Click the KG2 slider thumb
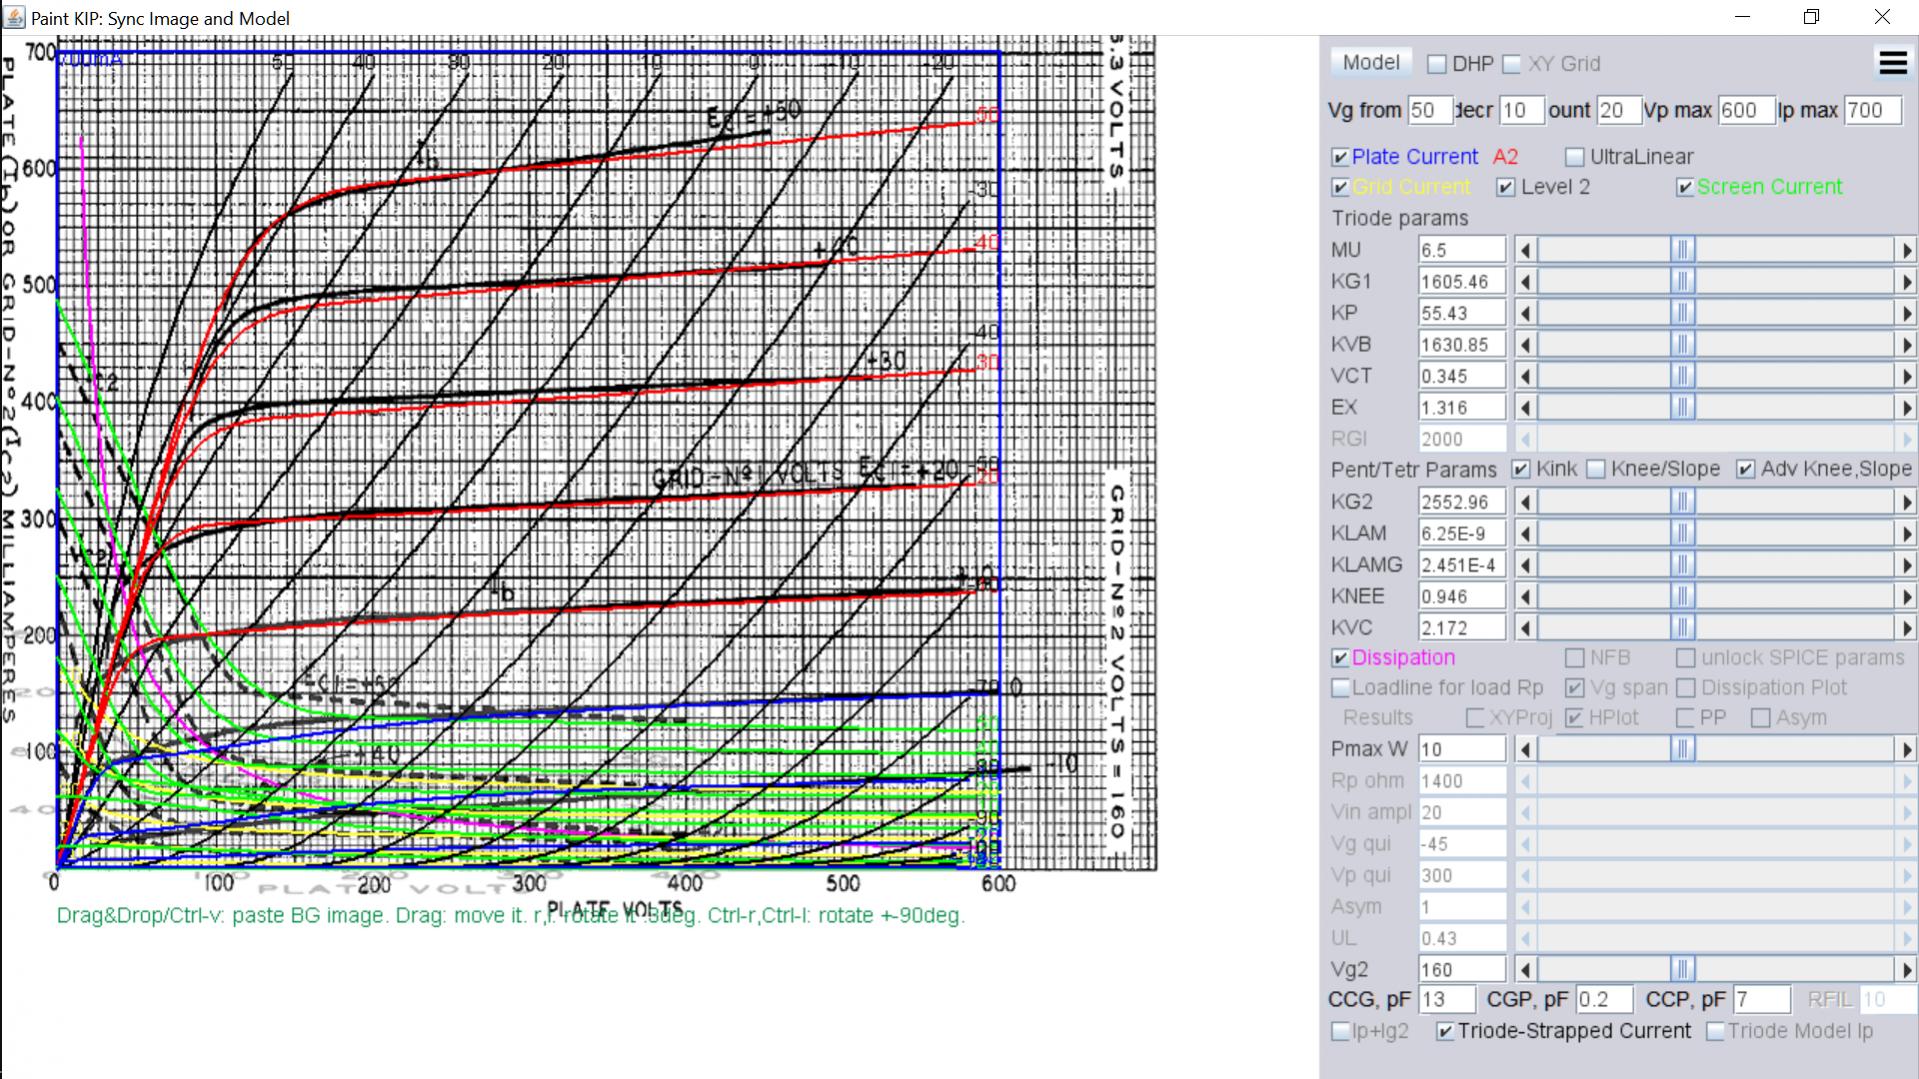Screen dimensions: 1919x1079 (x=1682, y=502)
